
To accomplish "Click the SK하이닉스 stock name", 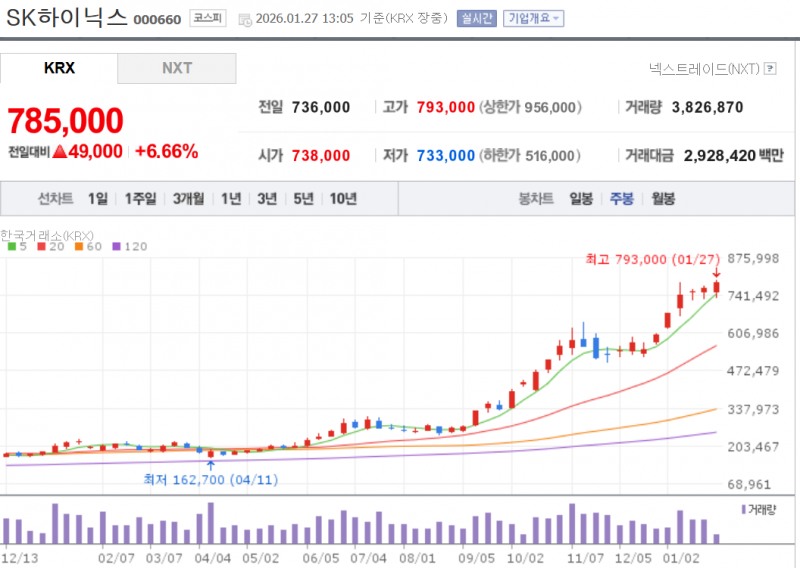I will [66, 18].
